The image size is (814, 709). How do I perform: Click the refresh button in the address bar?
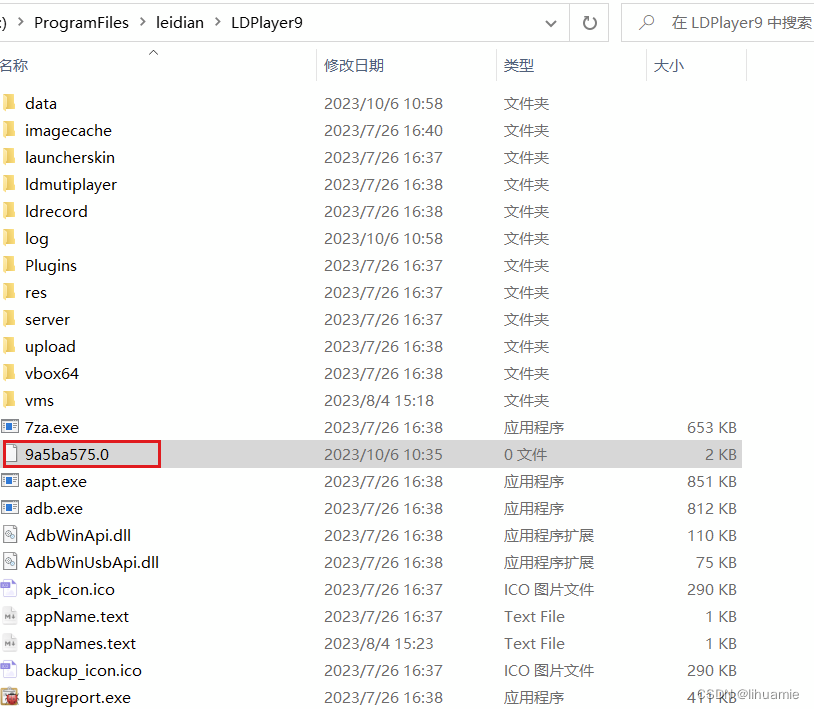tap(589, 23)
